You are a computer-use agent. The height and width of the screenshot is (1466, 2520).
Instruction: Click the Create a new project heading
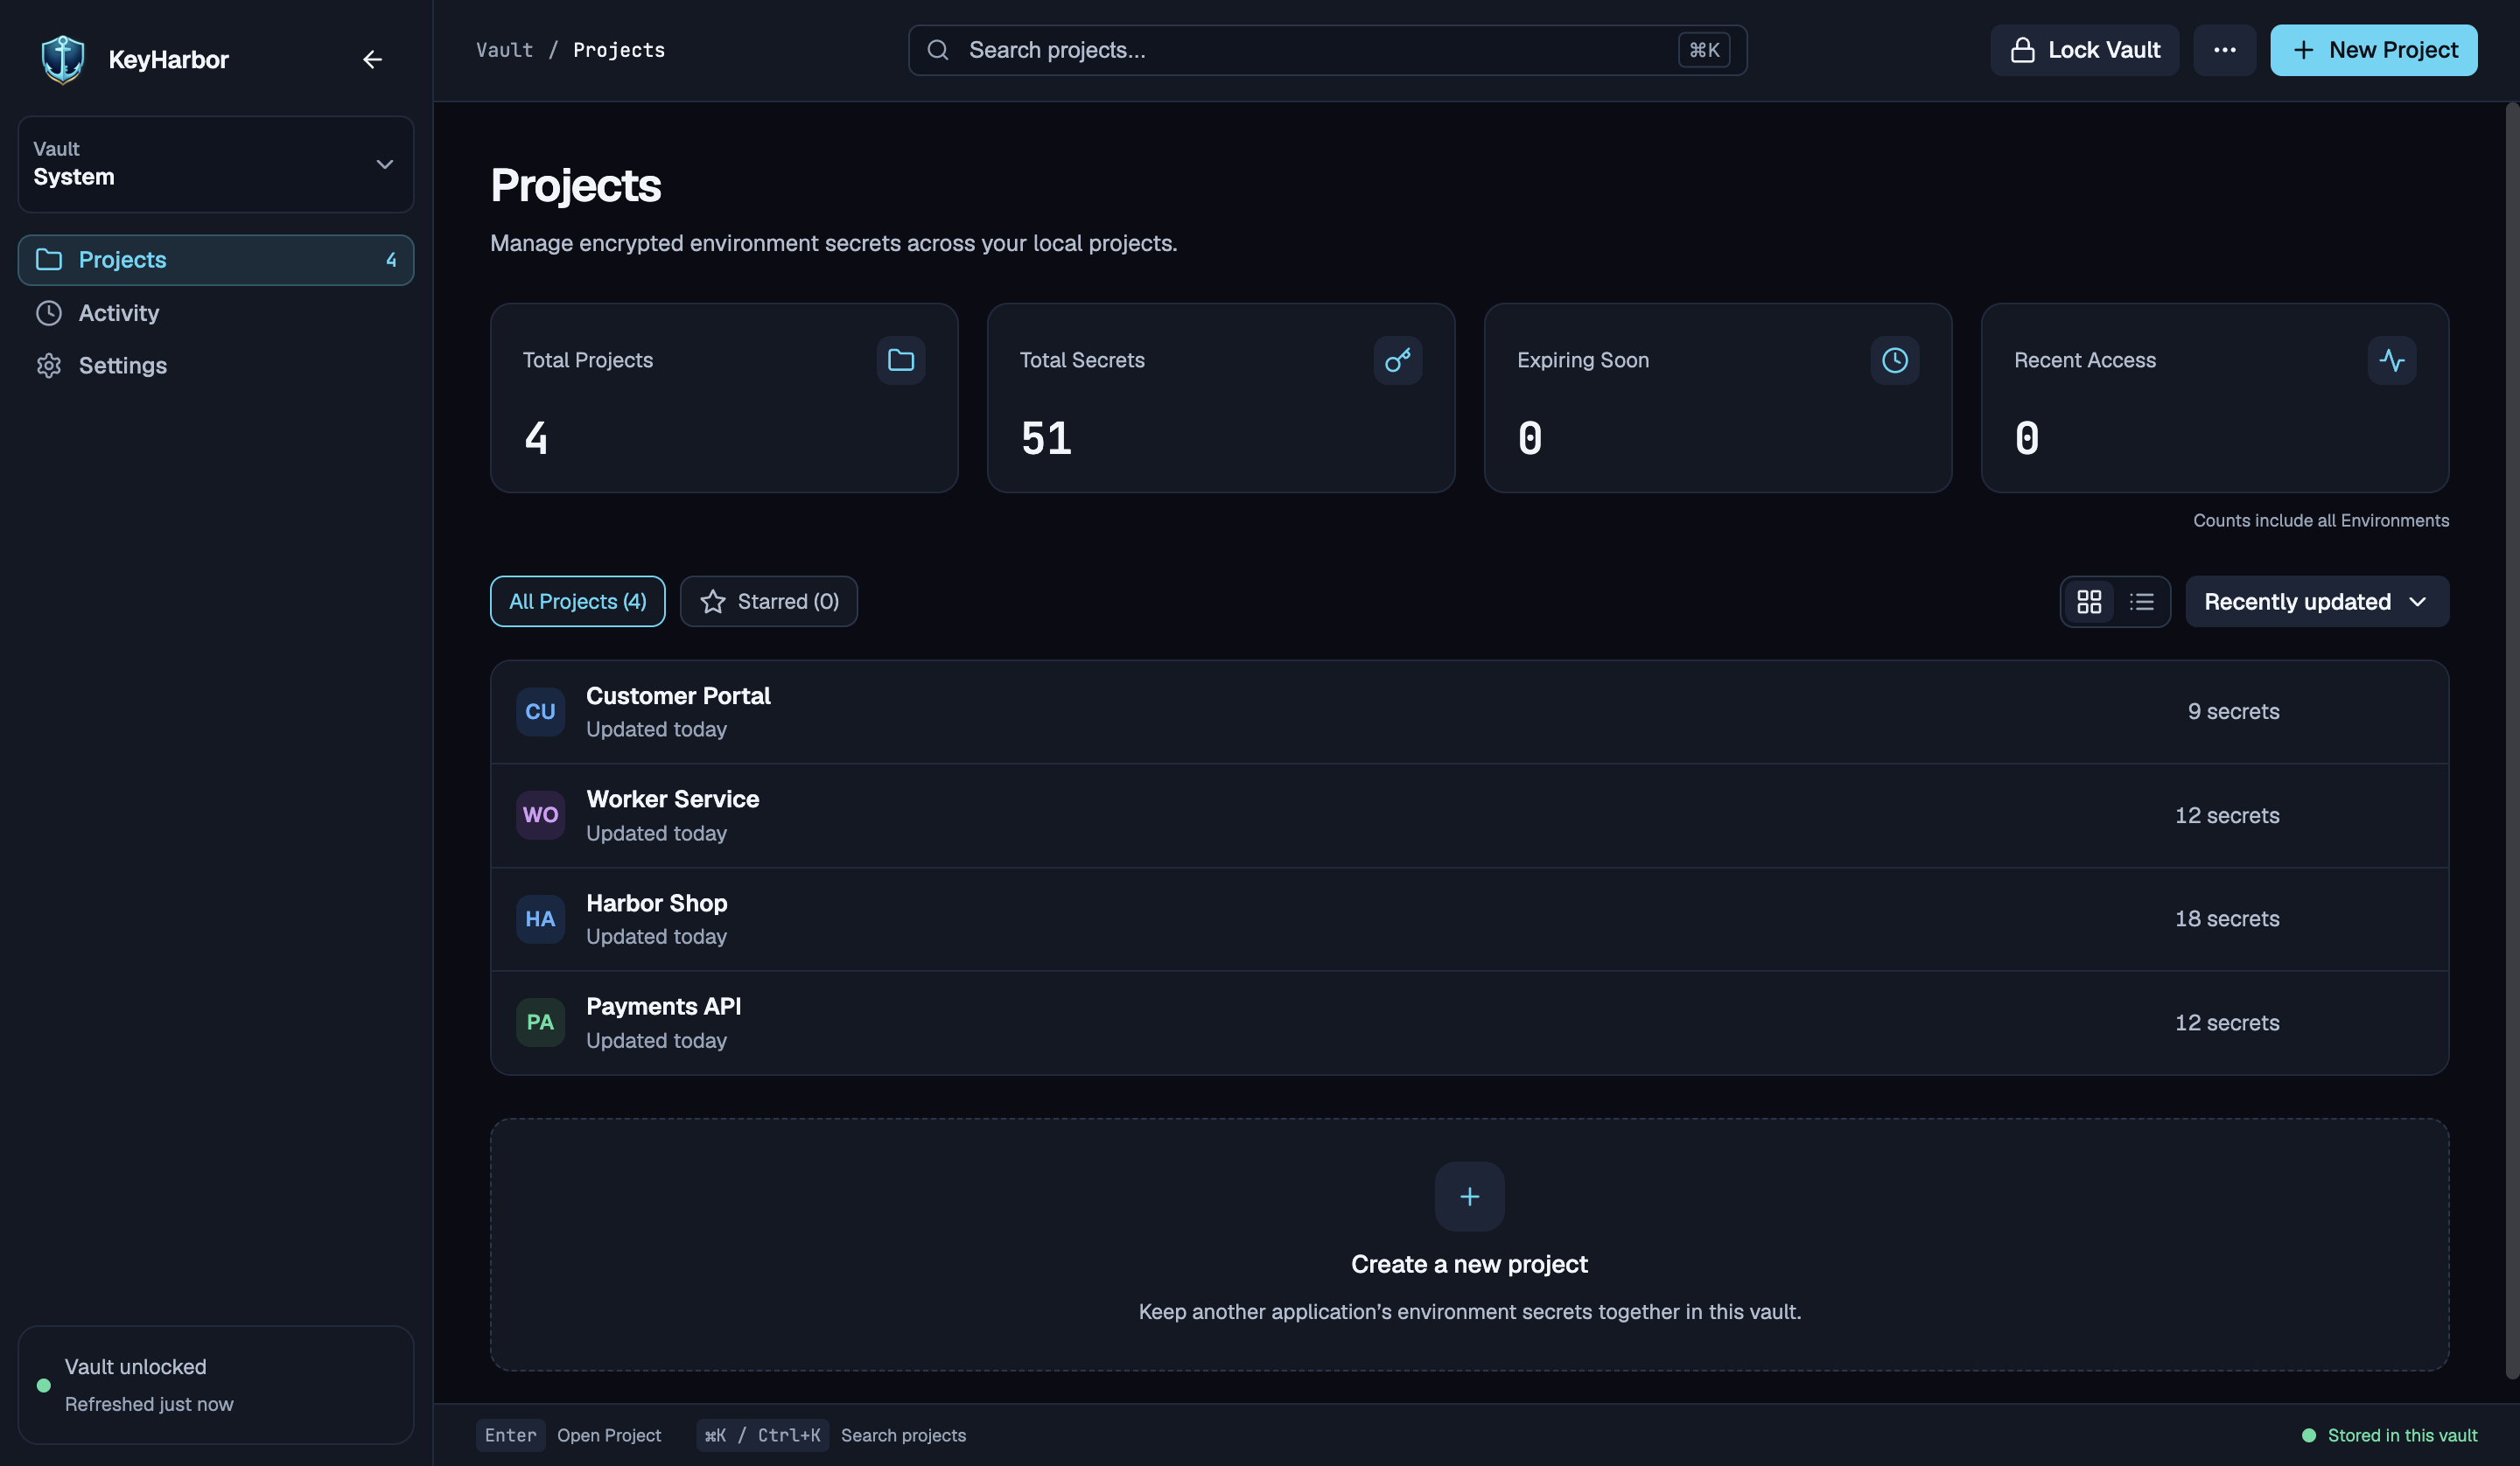1469,1264
